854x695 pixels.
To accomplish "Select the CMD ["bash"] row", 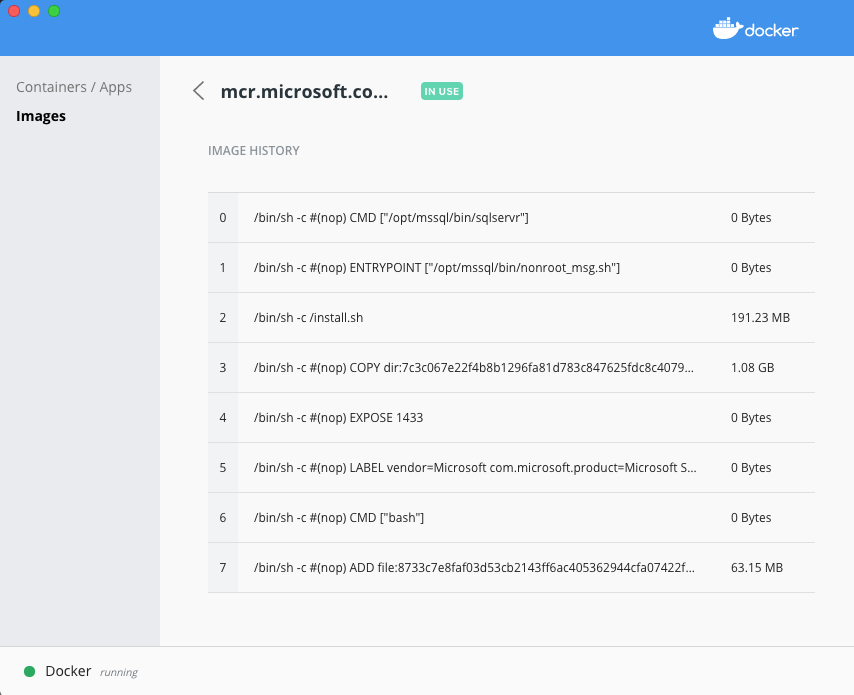I will point(511,518).
